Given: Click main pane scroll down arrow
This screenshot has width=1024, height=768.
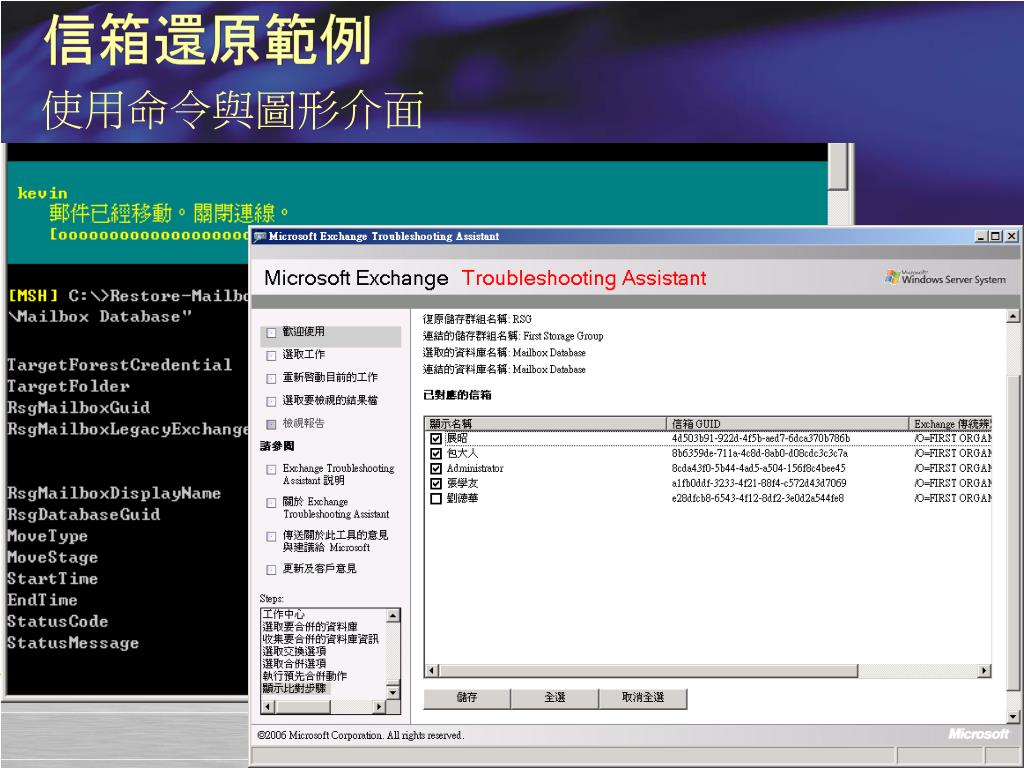Looking at the screenshot, I should 1012,716.
